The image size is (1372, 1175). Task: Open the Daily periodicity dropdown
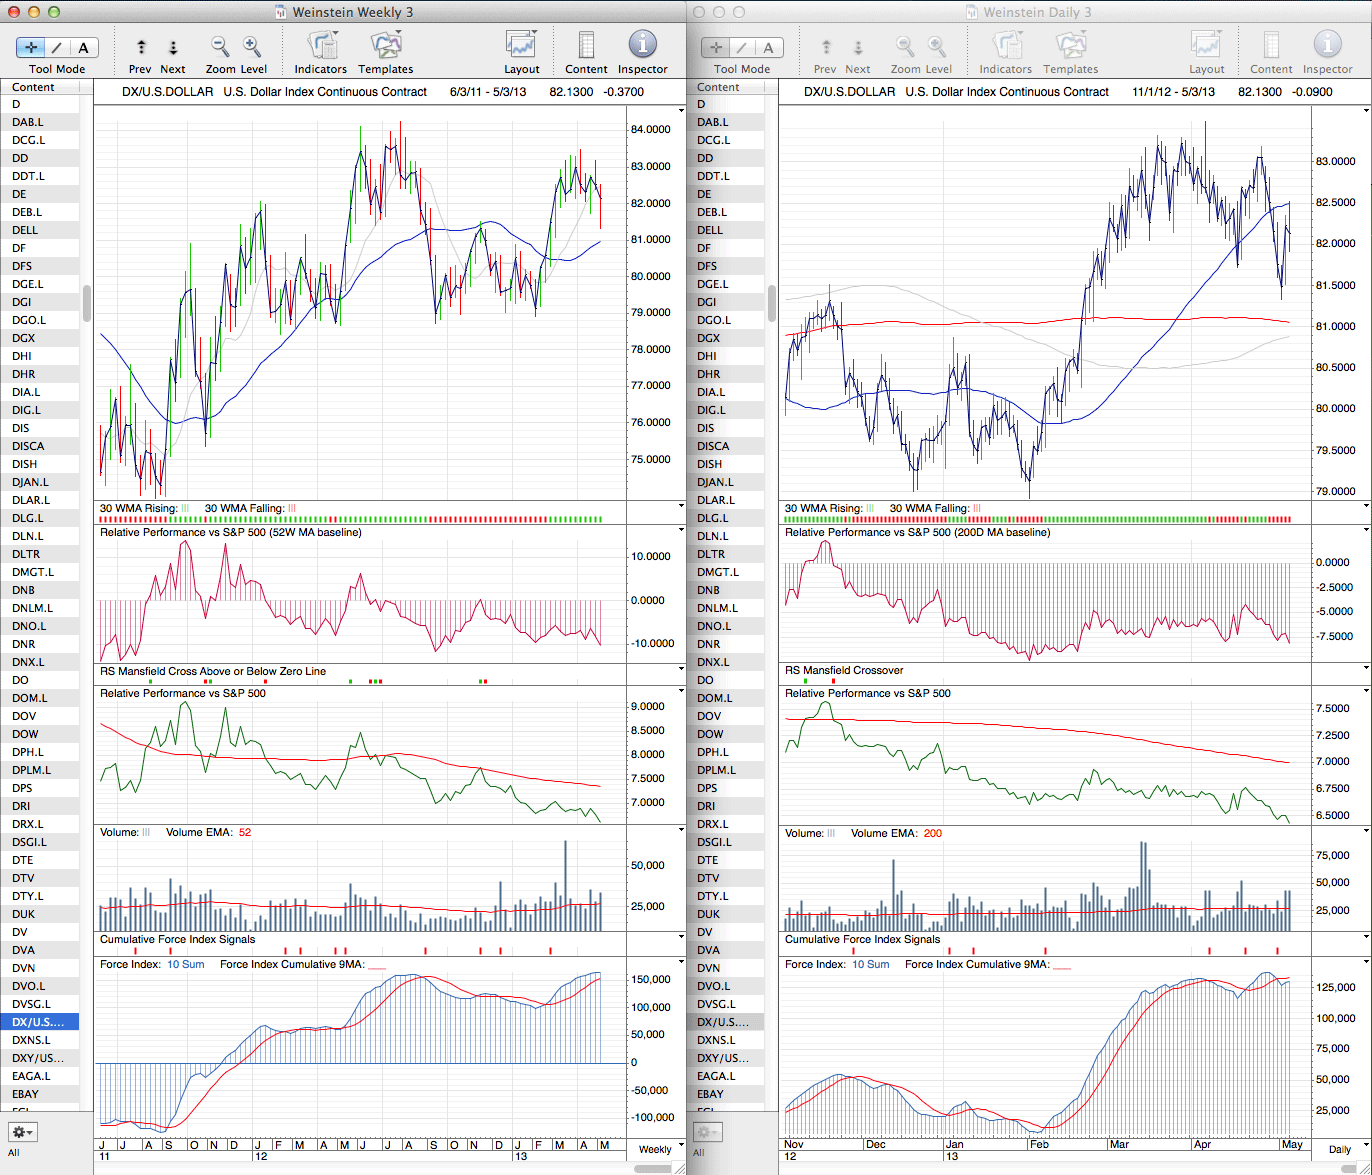[x=1340, y=1149]
